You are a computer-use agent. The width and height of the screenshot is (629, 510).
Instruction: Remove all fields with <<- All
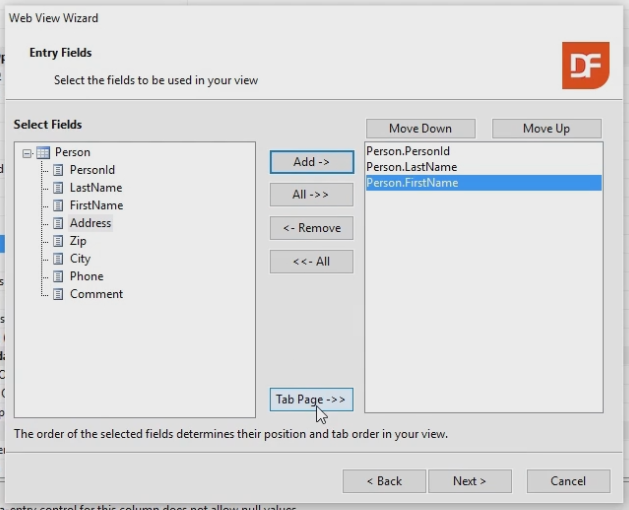click(x=311, y=262)
